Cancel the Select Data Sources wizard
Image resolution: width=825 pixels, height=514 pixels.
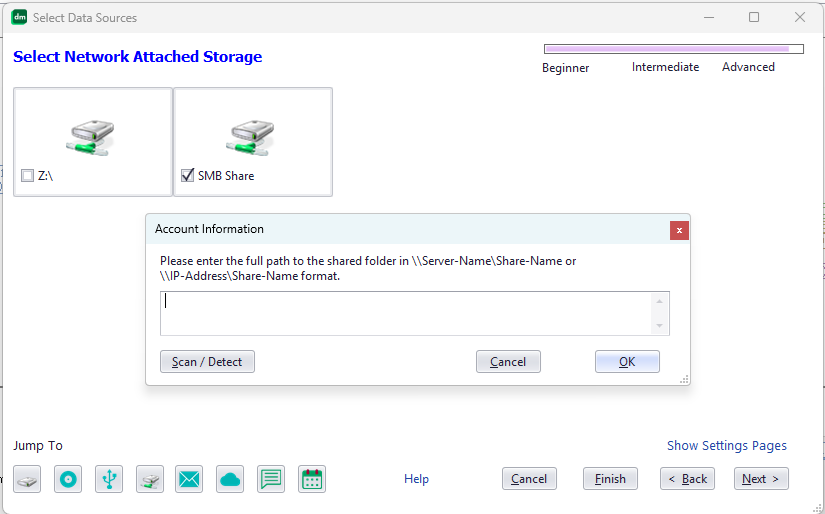pos(529,479)
